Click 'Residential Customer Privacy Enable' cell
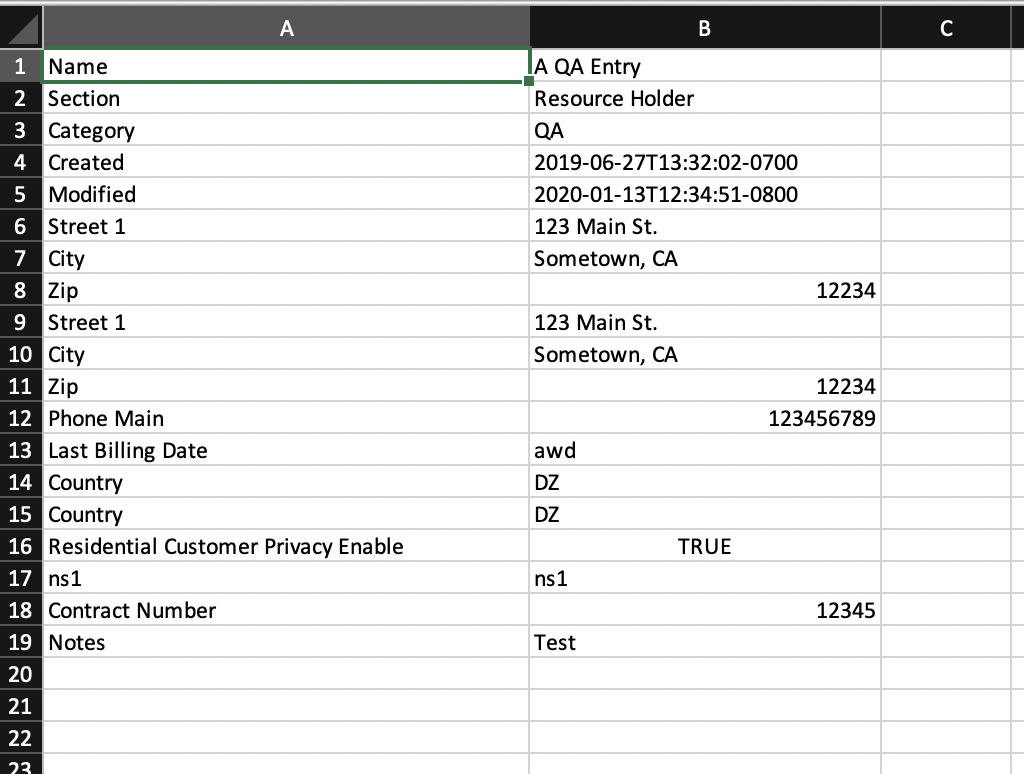This screenshot has width=1024, height=774. pyautogui.click(x=286, y=547)
